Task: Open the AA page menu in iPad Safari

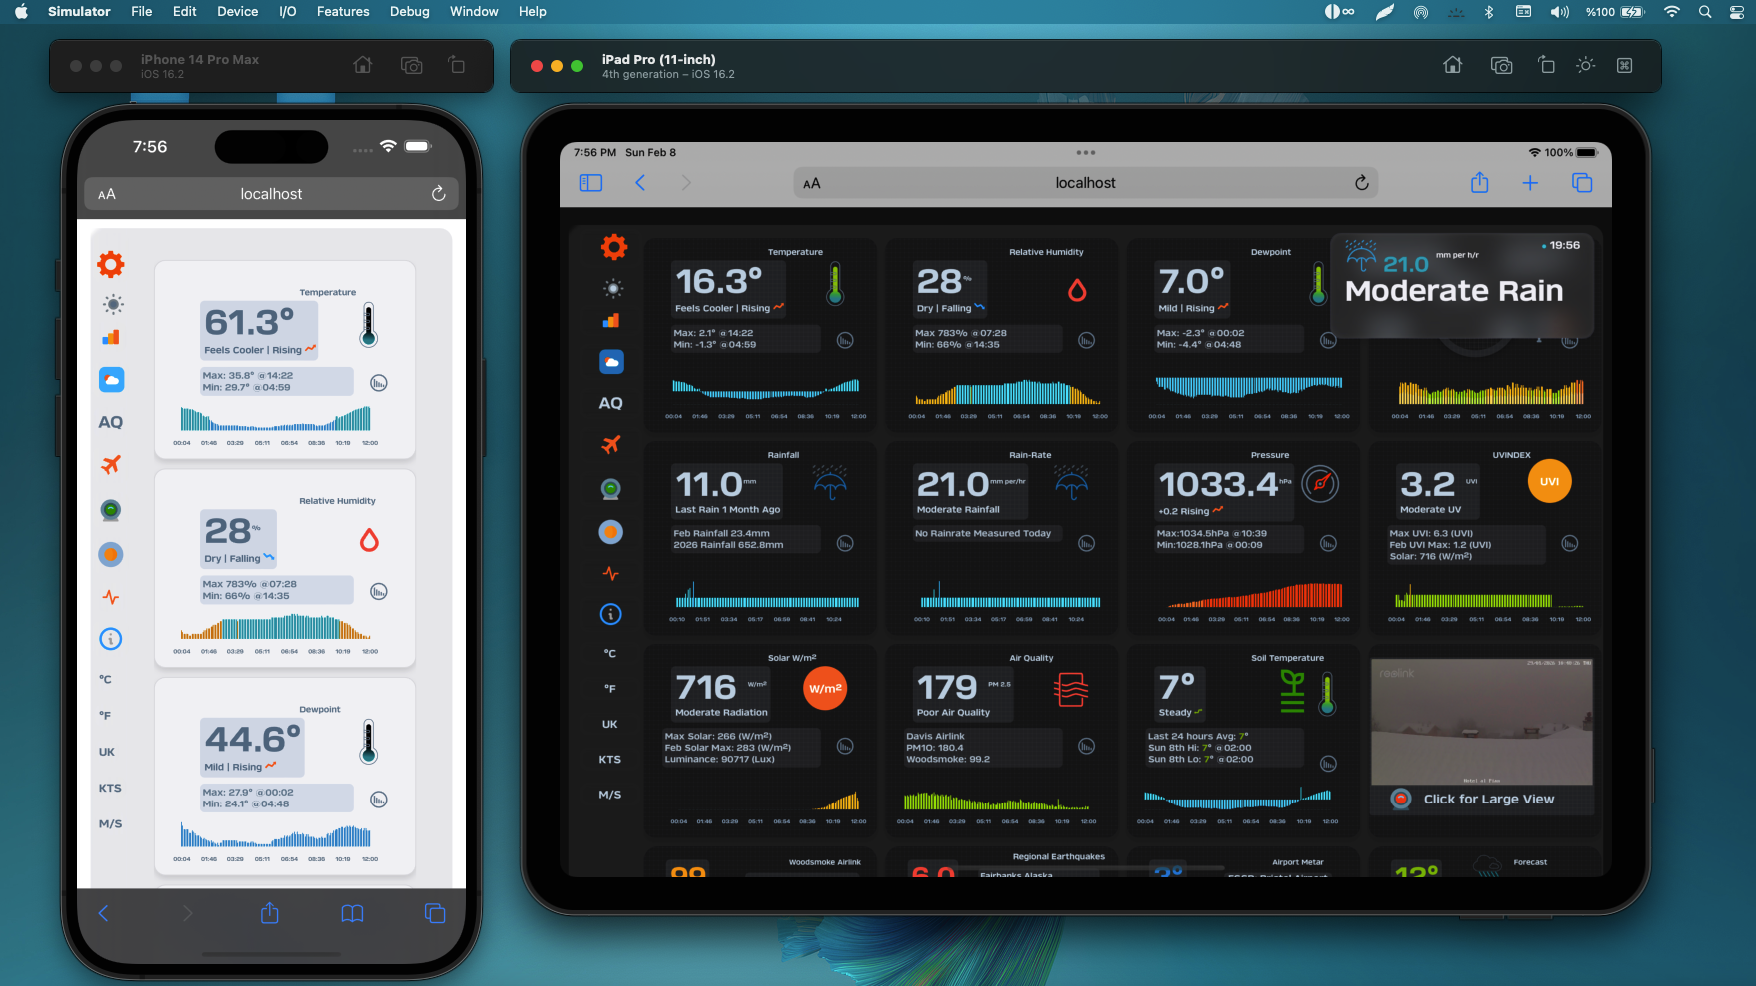Action: [x=812, y=183]
